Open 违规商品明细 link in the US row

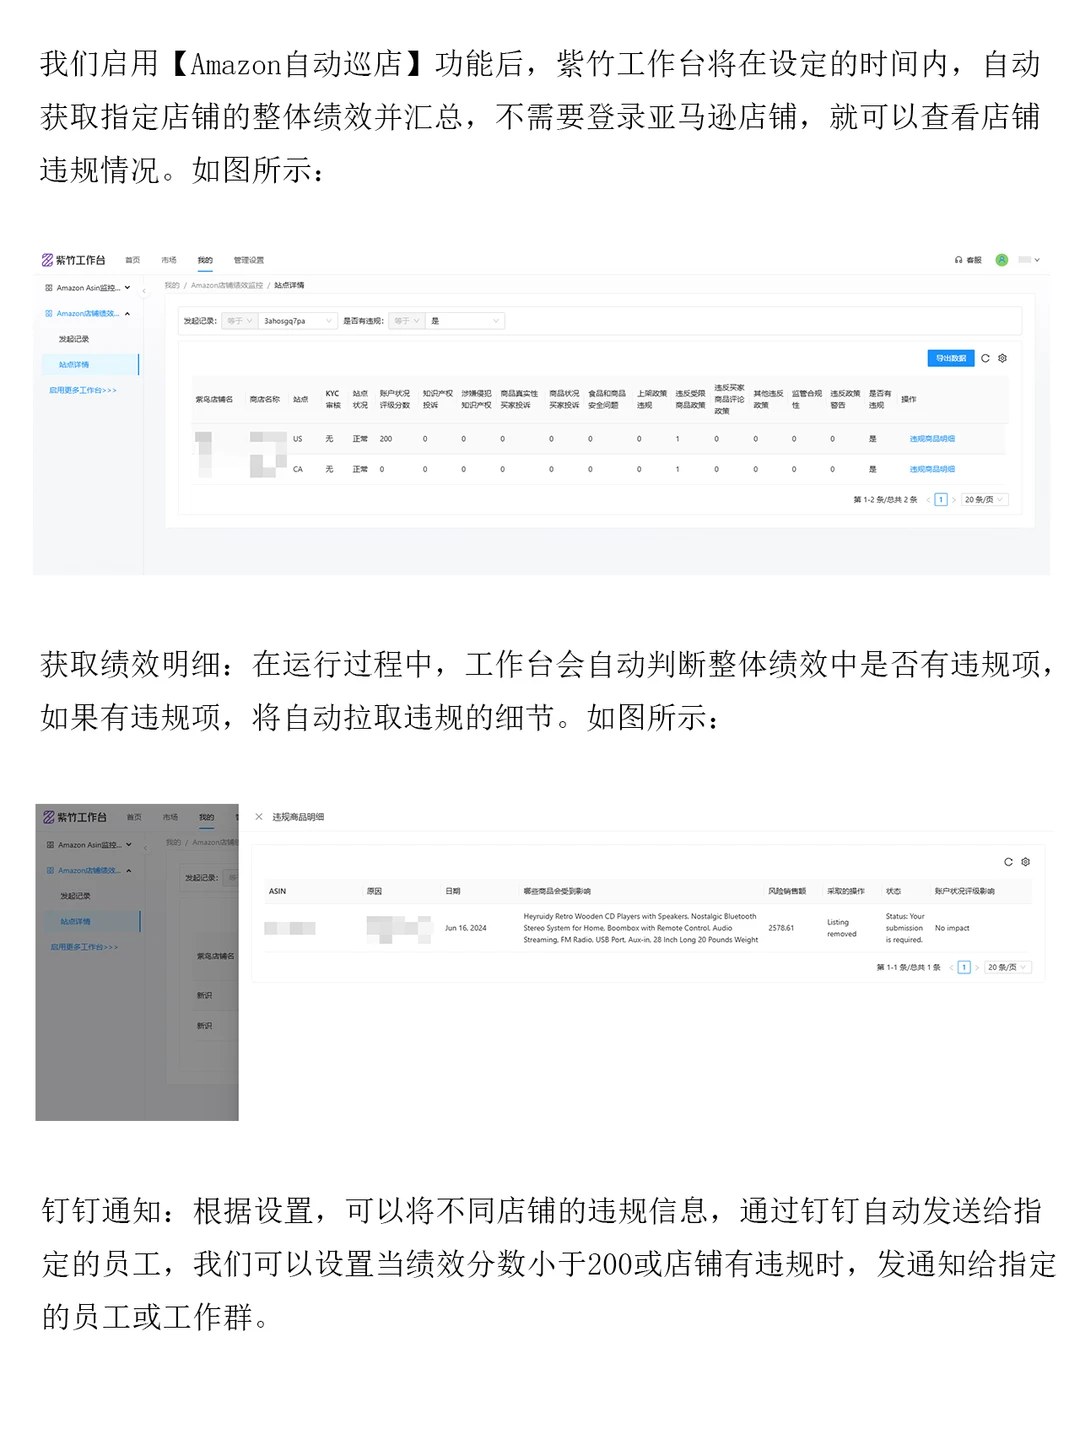(x=930, y=438)
